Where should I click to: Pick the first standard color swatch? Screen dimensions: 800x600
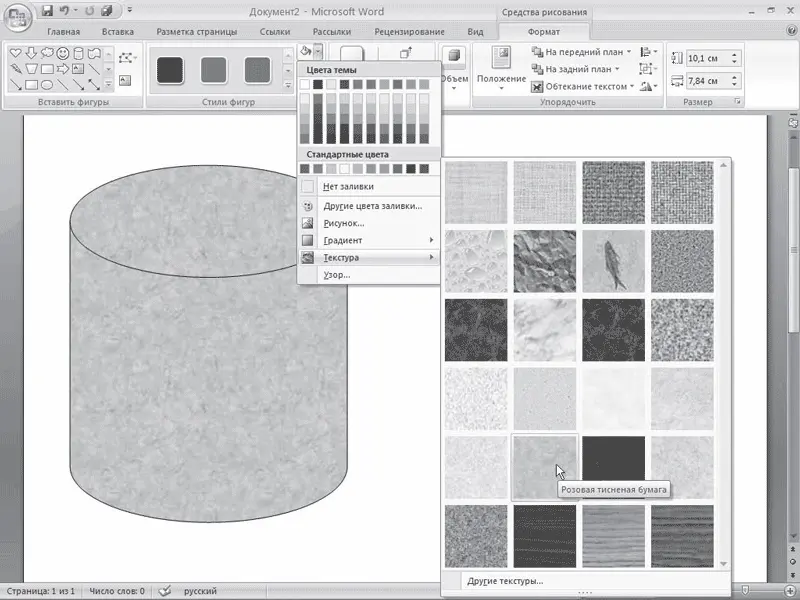[305, 168]
